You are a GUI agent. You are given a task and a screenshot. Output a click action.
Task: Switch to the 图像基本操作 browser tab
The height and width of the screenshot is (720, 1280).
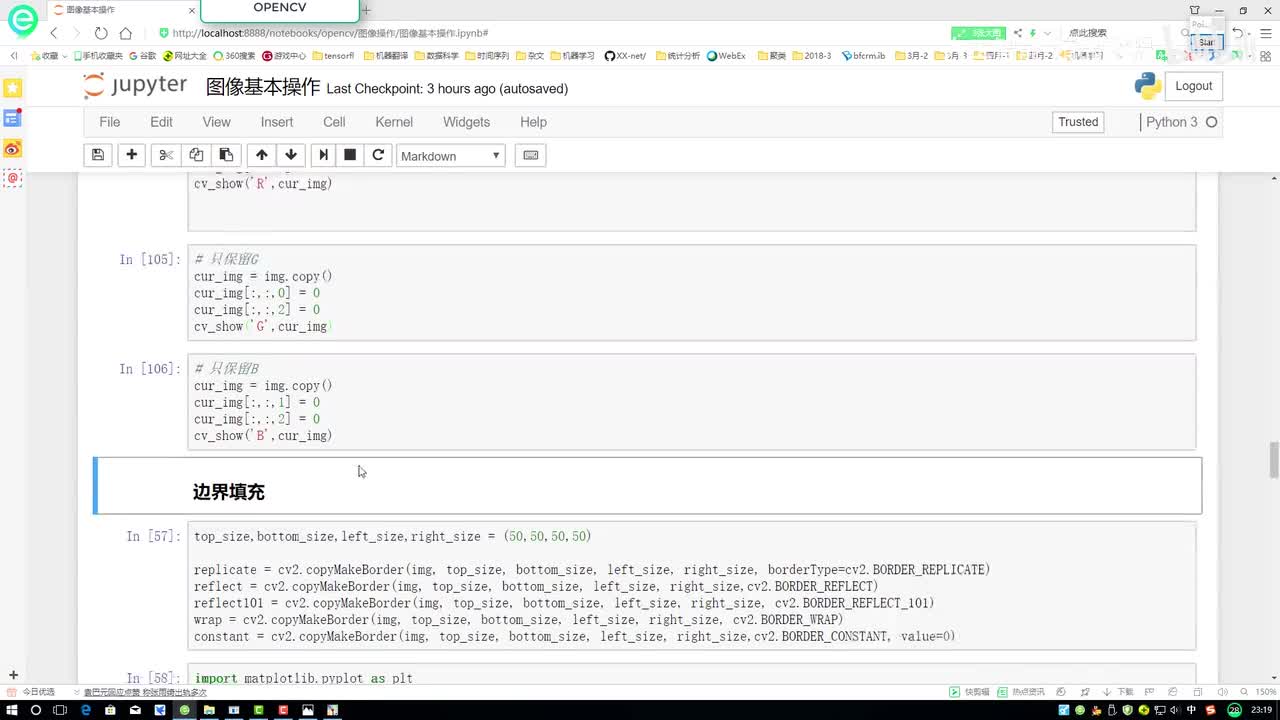click(122, 10)
